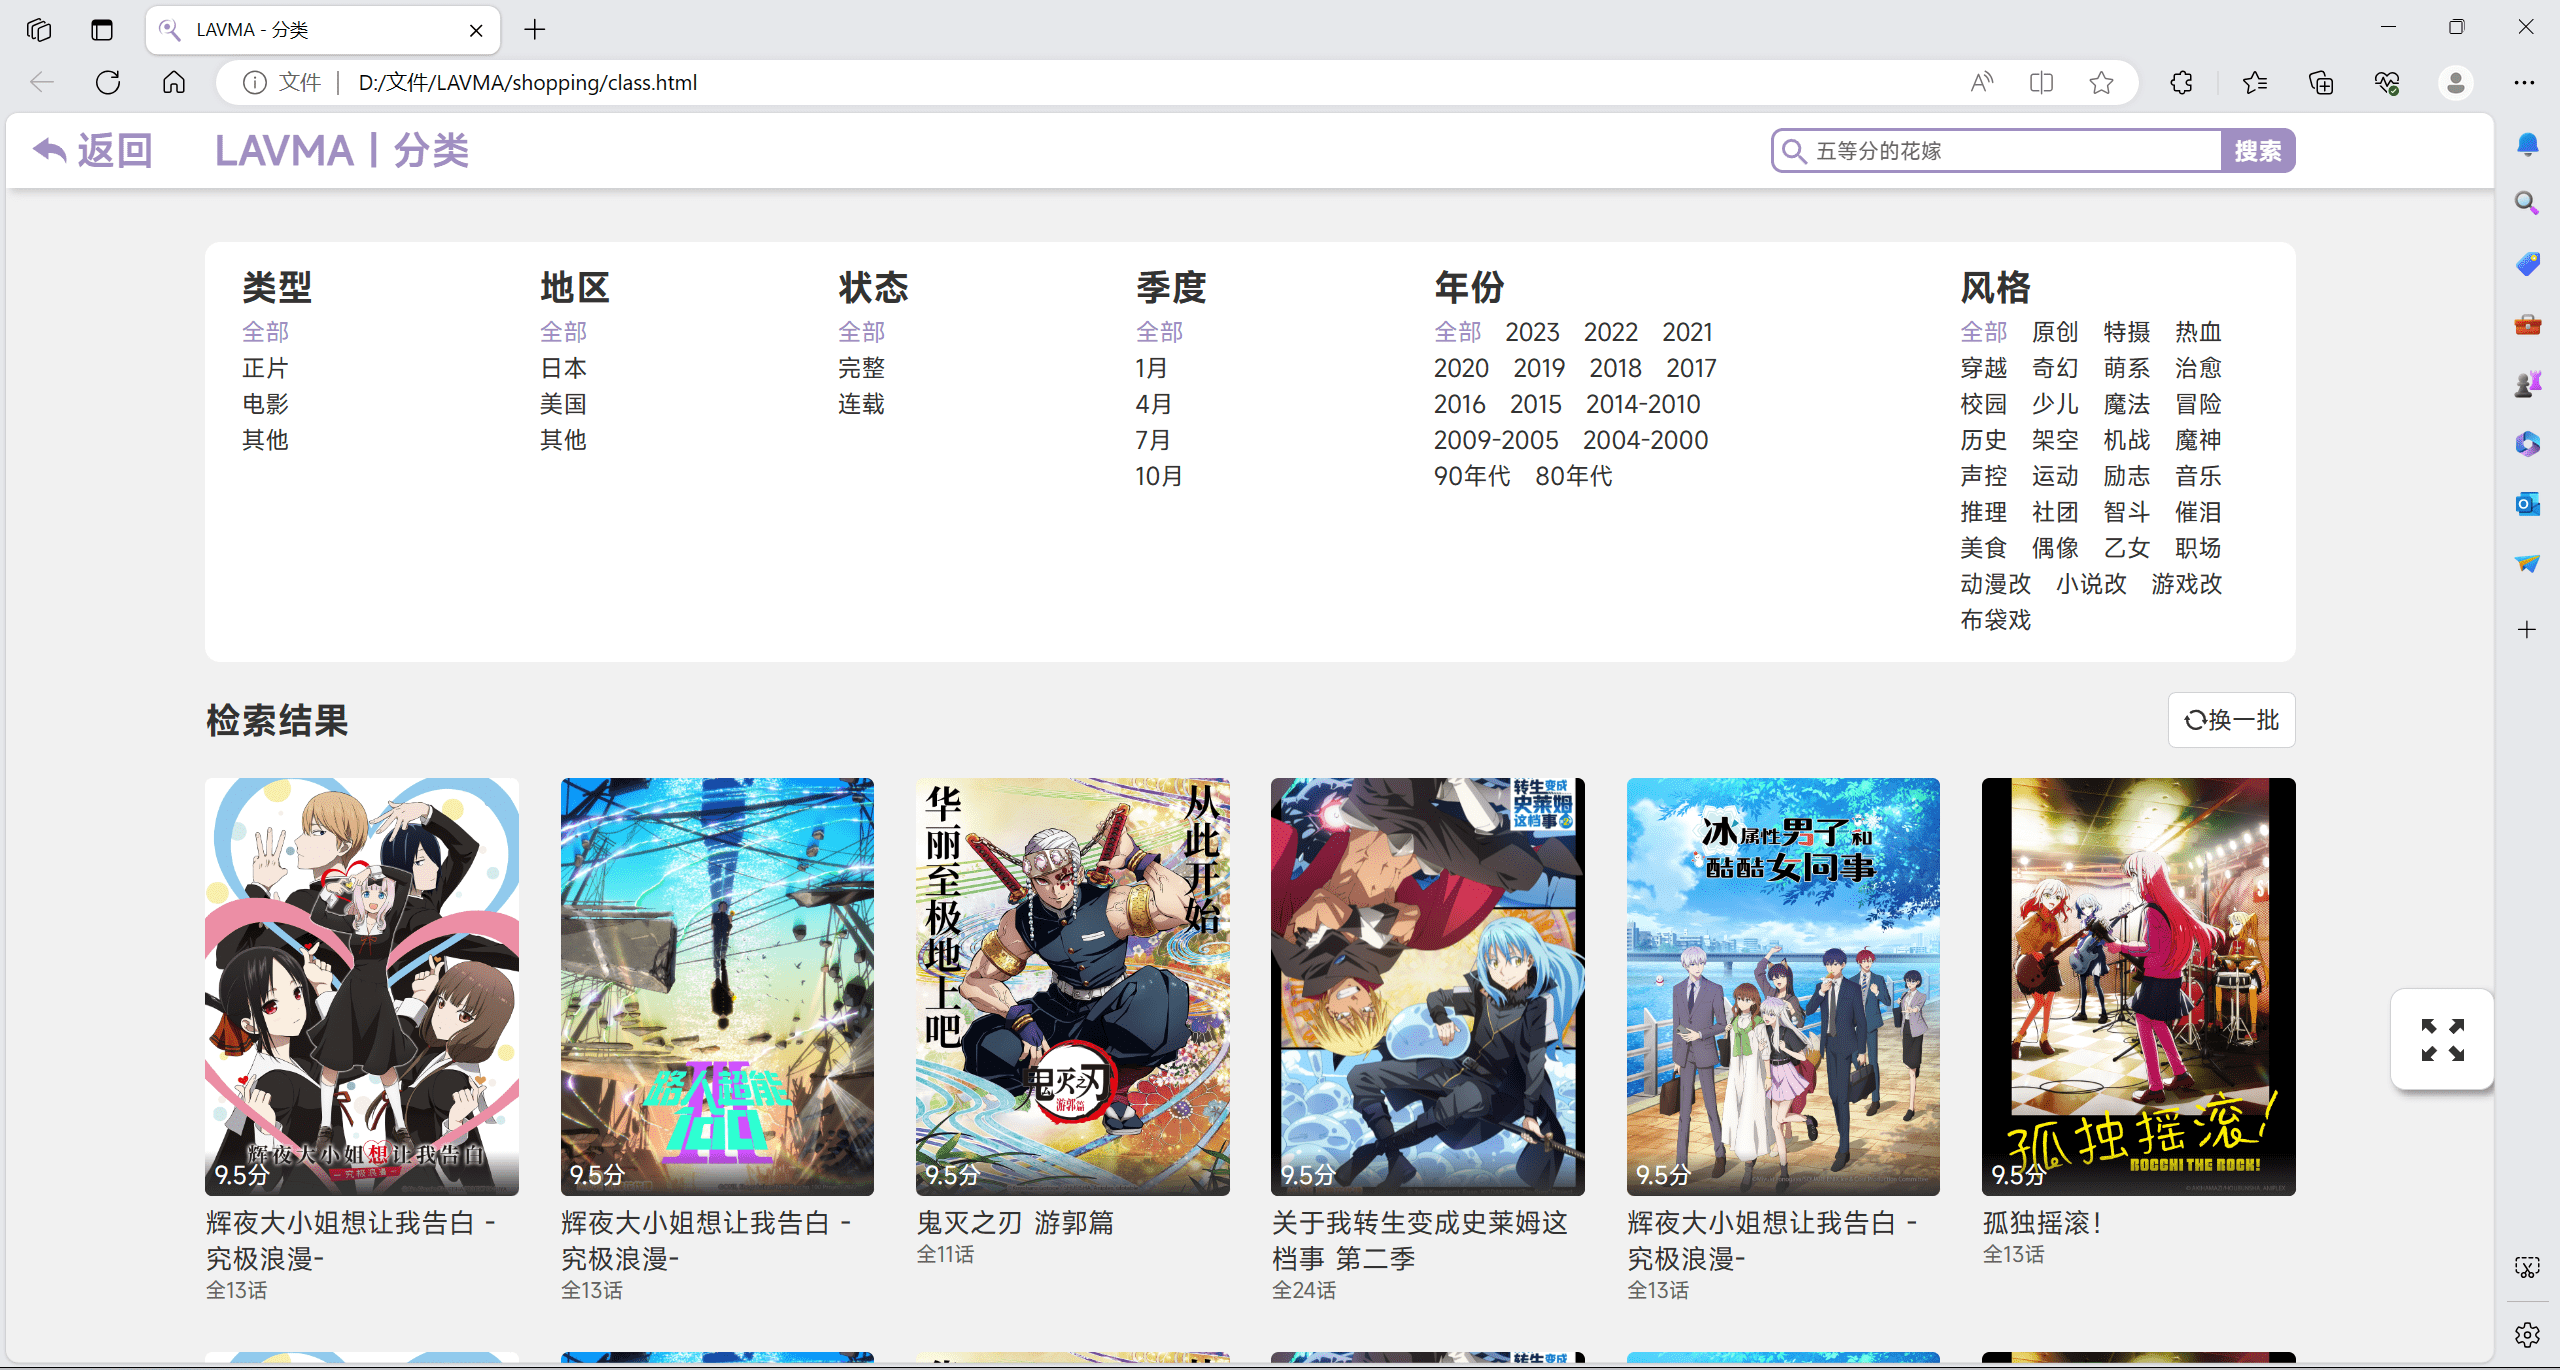Go to browser home icon

pos(174,83)
